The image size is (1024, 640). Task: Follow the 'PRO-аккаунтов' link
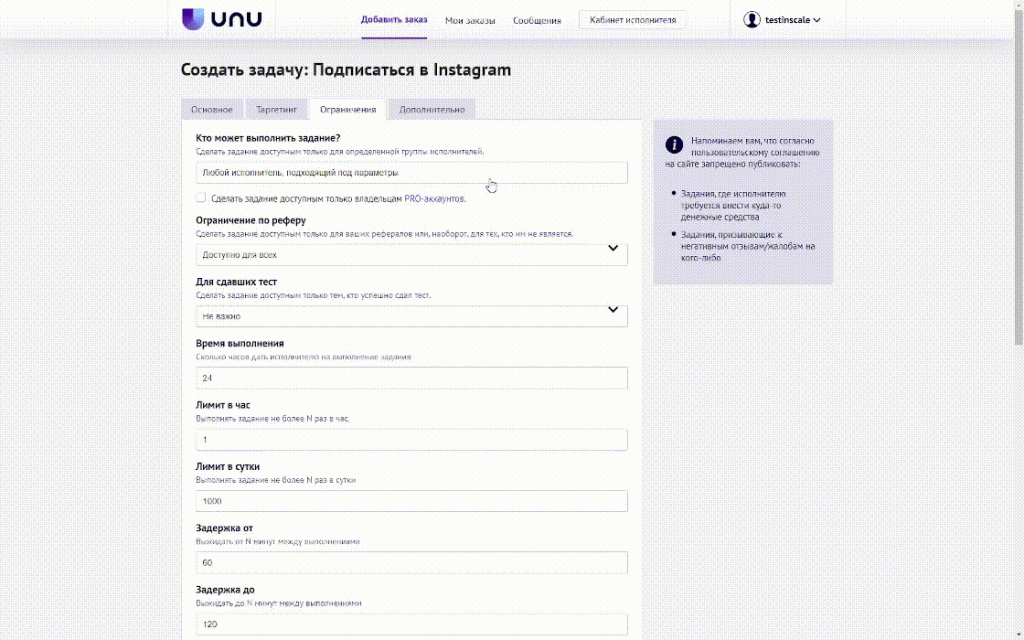pos(434,199)
